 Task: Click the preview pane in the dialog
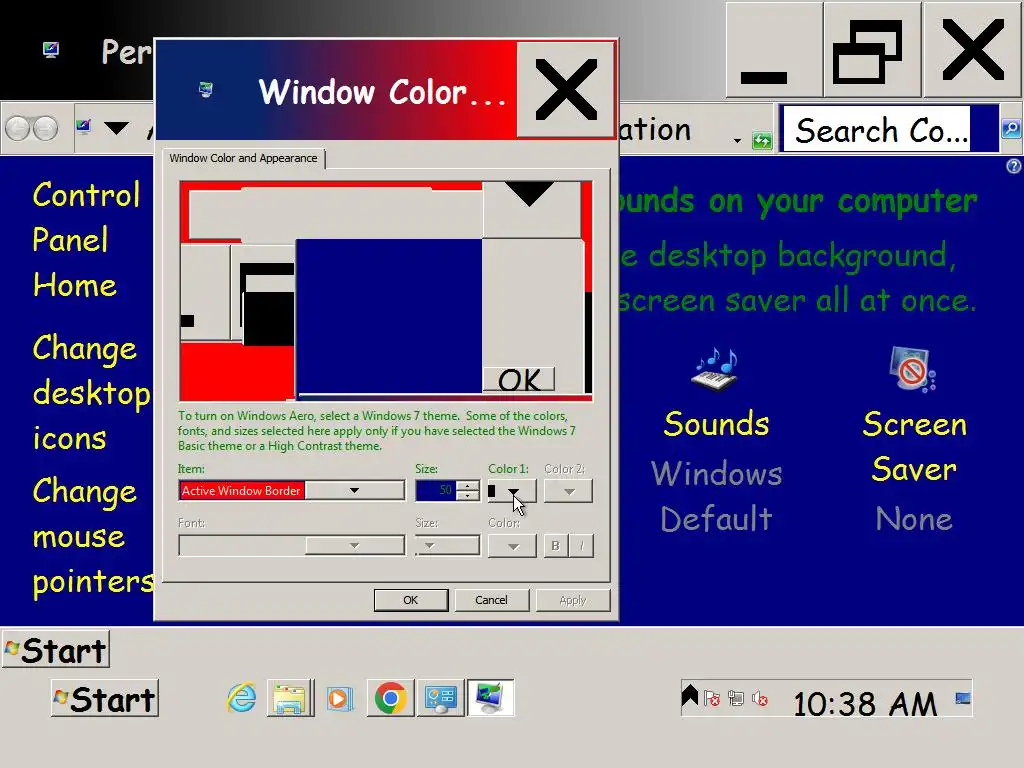386,291
